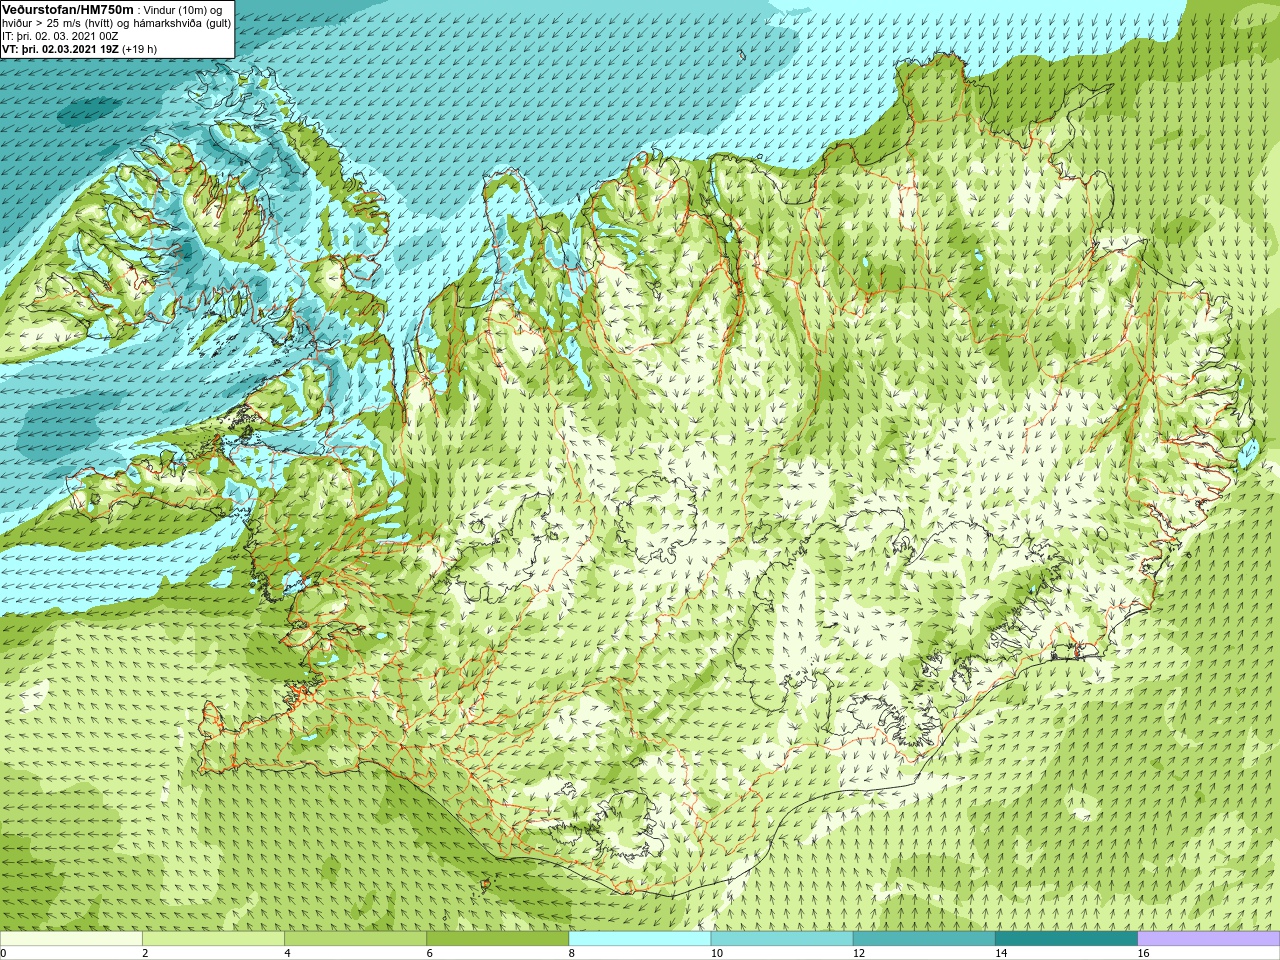This screenshot has width=1280, height=960.
Task: Click the turquoise 10–12 m/s legend swatch
Action: click(x=782, y=938)
